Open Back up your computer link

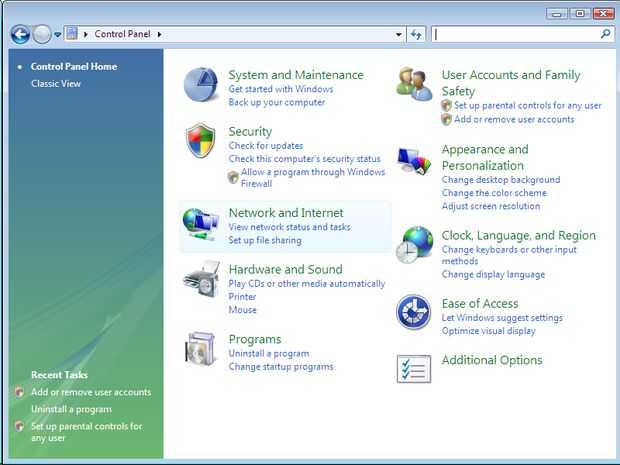point(276,102)
